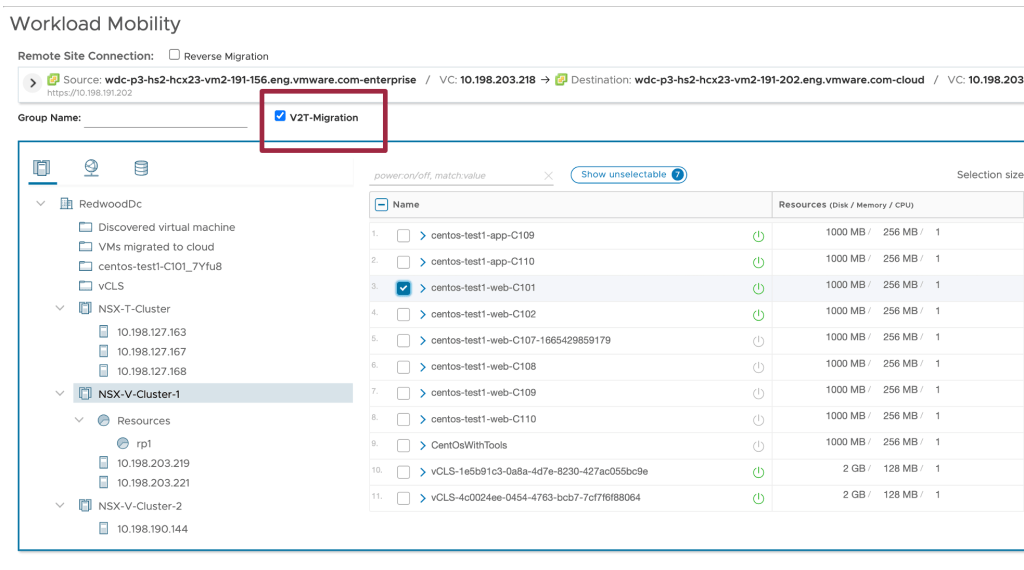Uncheck the V2T-Migration checkbox
This screenshot has height=570, width=1024.
point(280,117)
